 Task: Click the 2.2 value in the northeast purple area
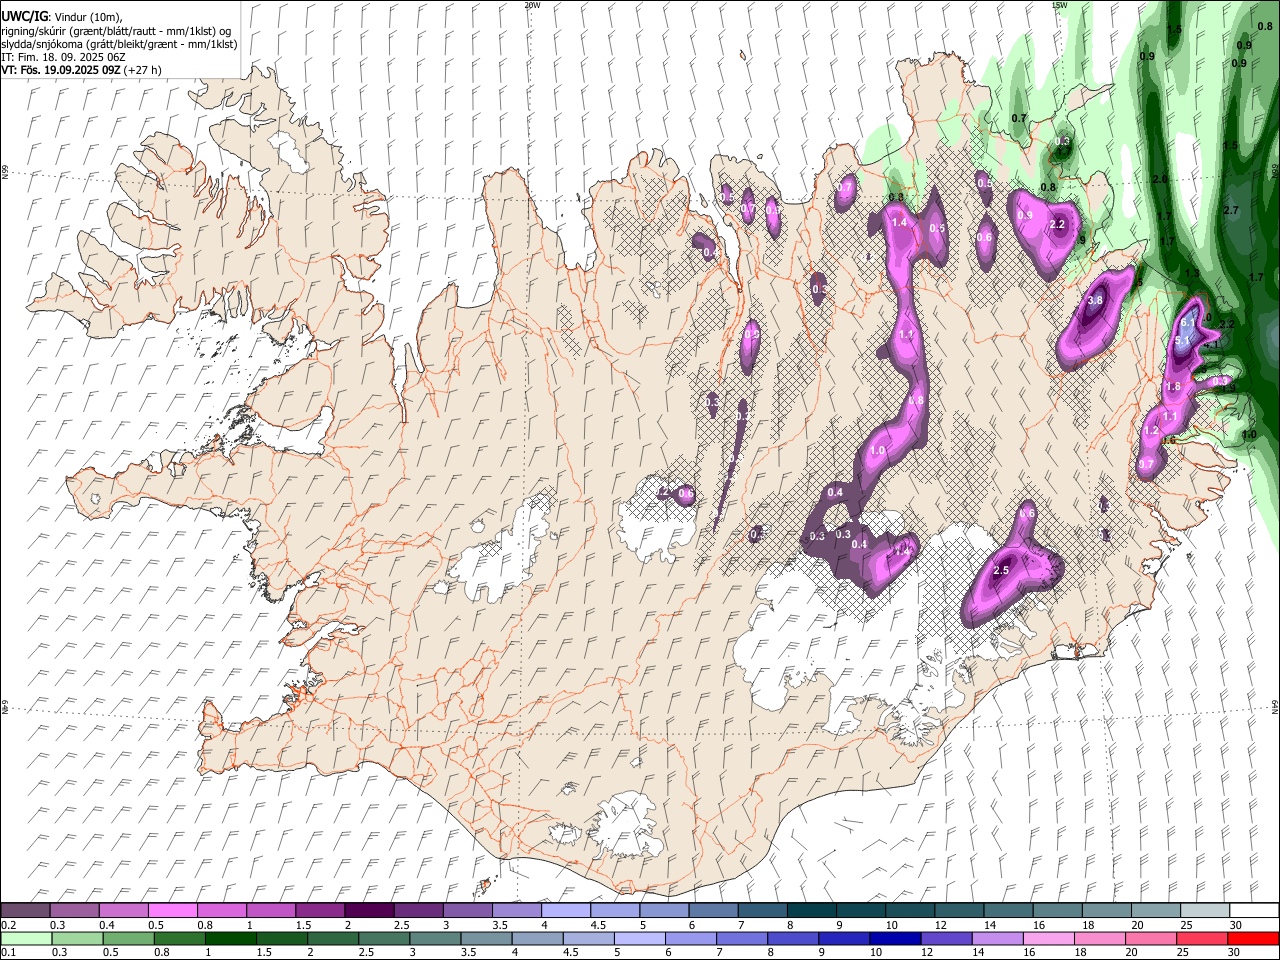pyautogui.click(x=1058, y=225)
